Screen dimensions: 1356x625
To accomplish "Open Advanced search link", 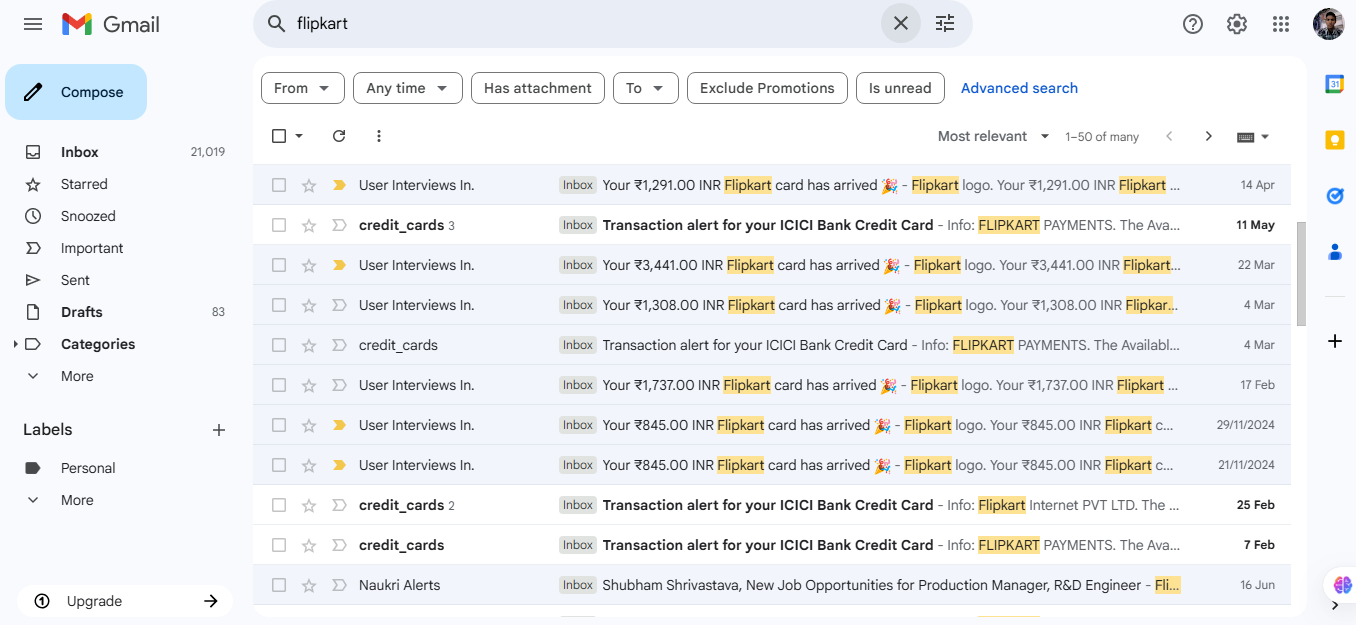I will (x=1019, y=88).
